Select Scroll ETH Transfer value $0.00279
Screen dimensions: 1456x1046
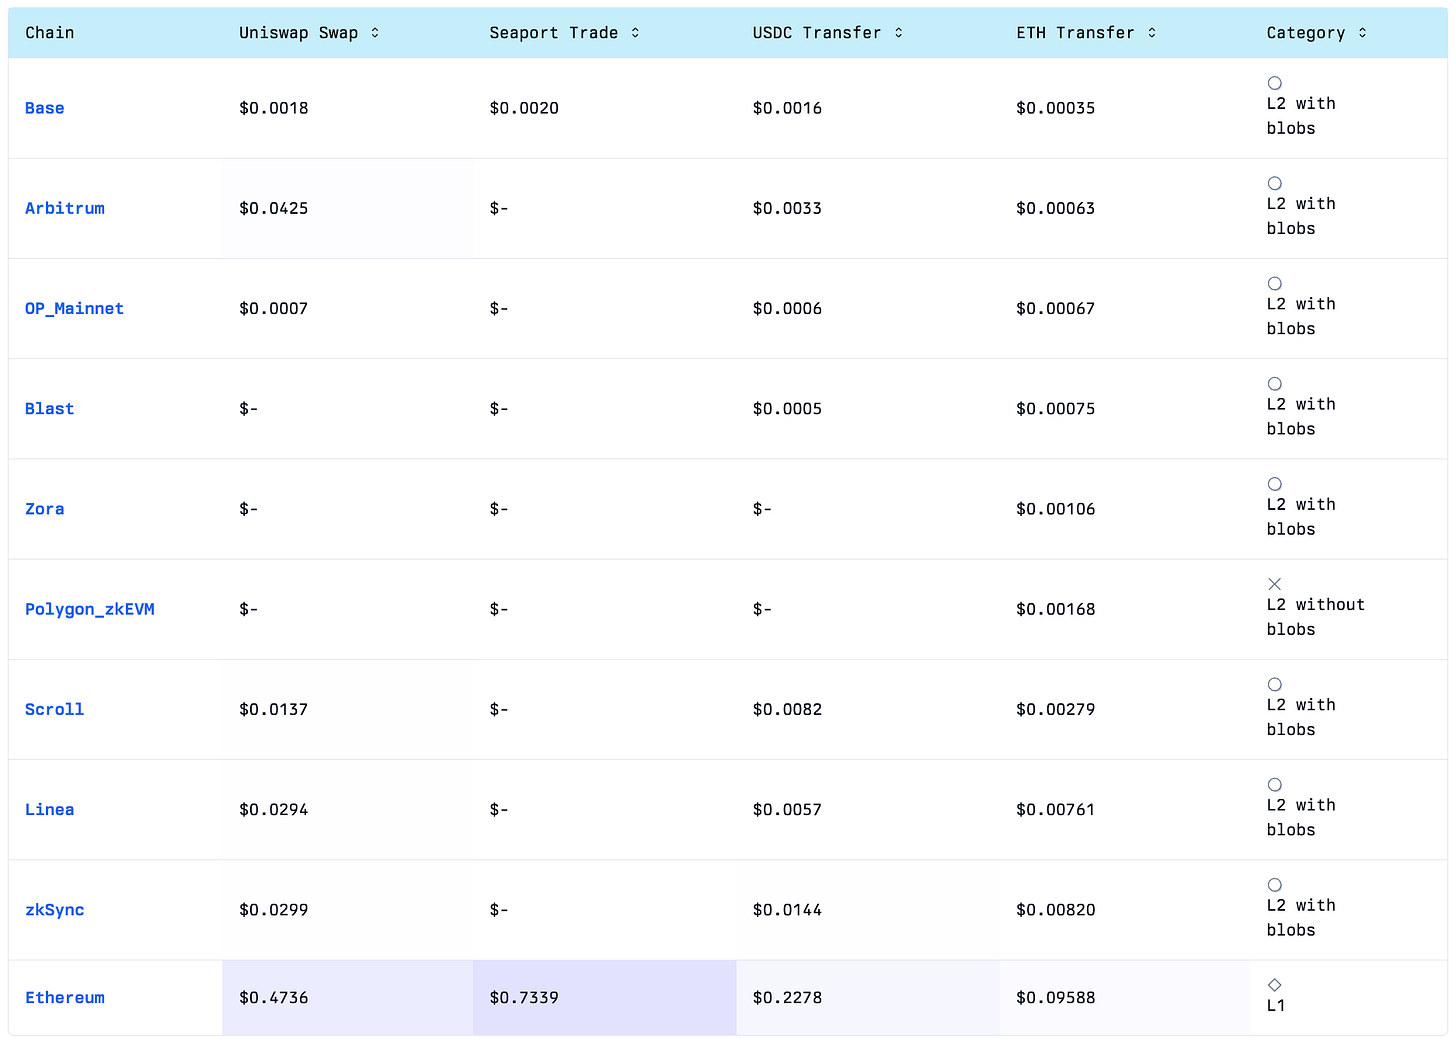tap(1056, 709)
